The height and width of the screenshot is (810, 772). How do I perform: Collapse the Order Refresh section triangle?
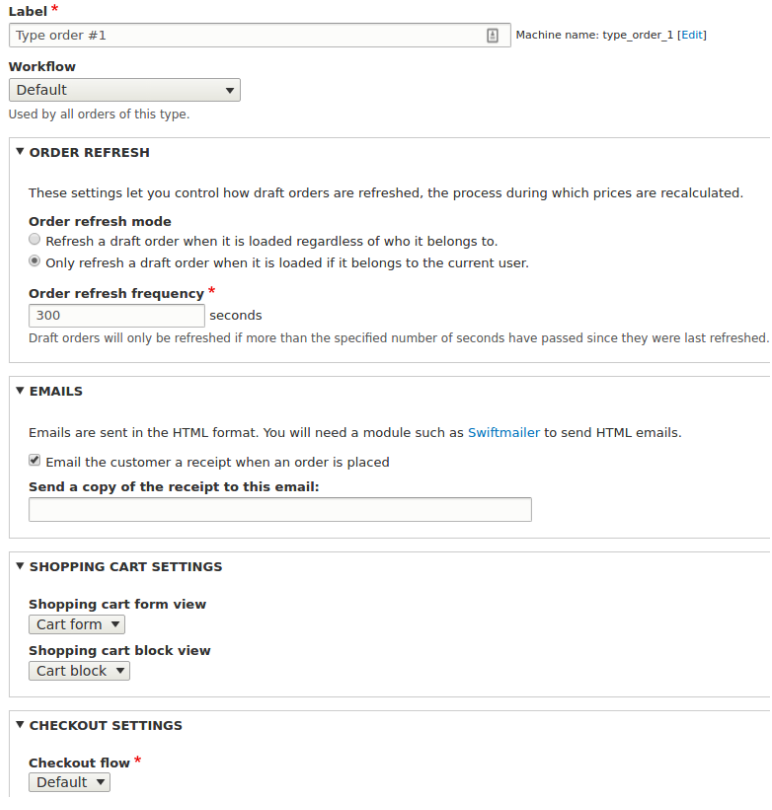[x=20, y=152]
